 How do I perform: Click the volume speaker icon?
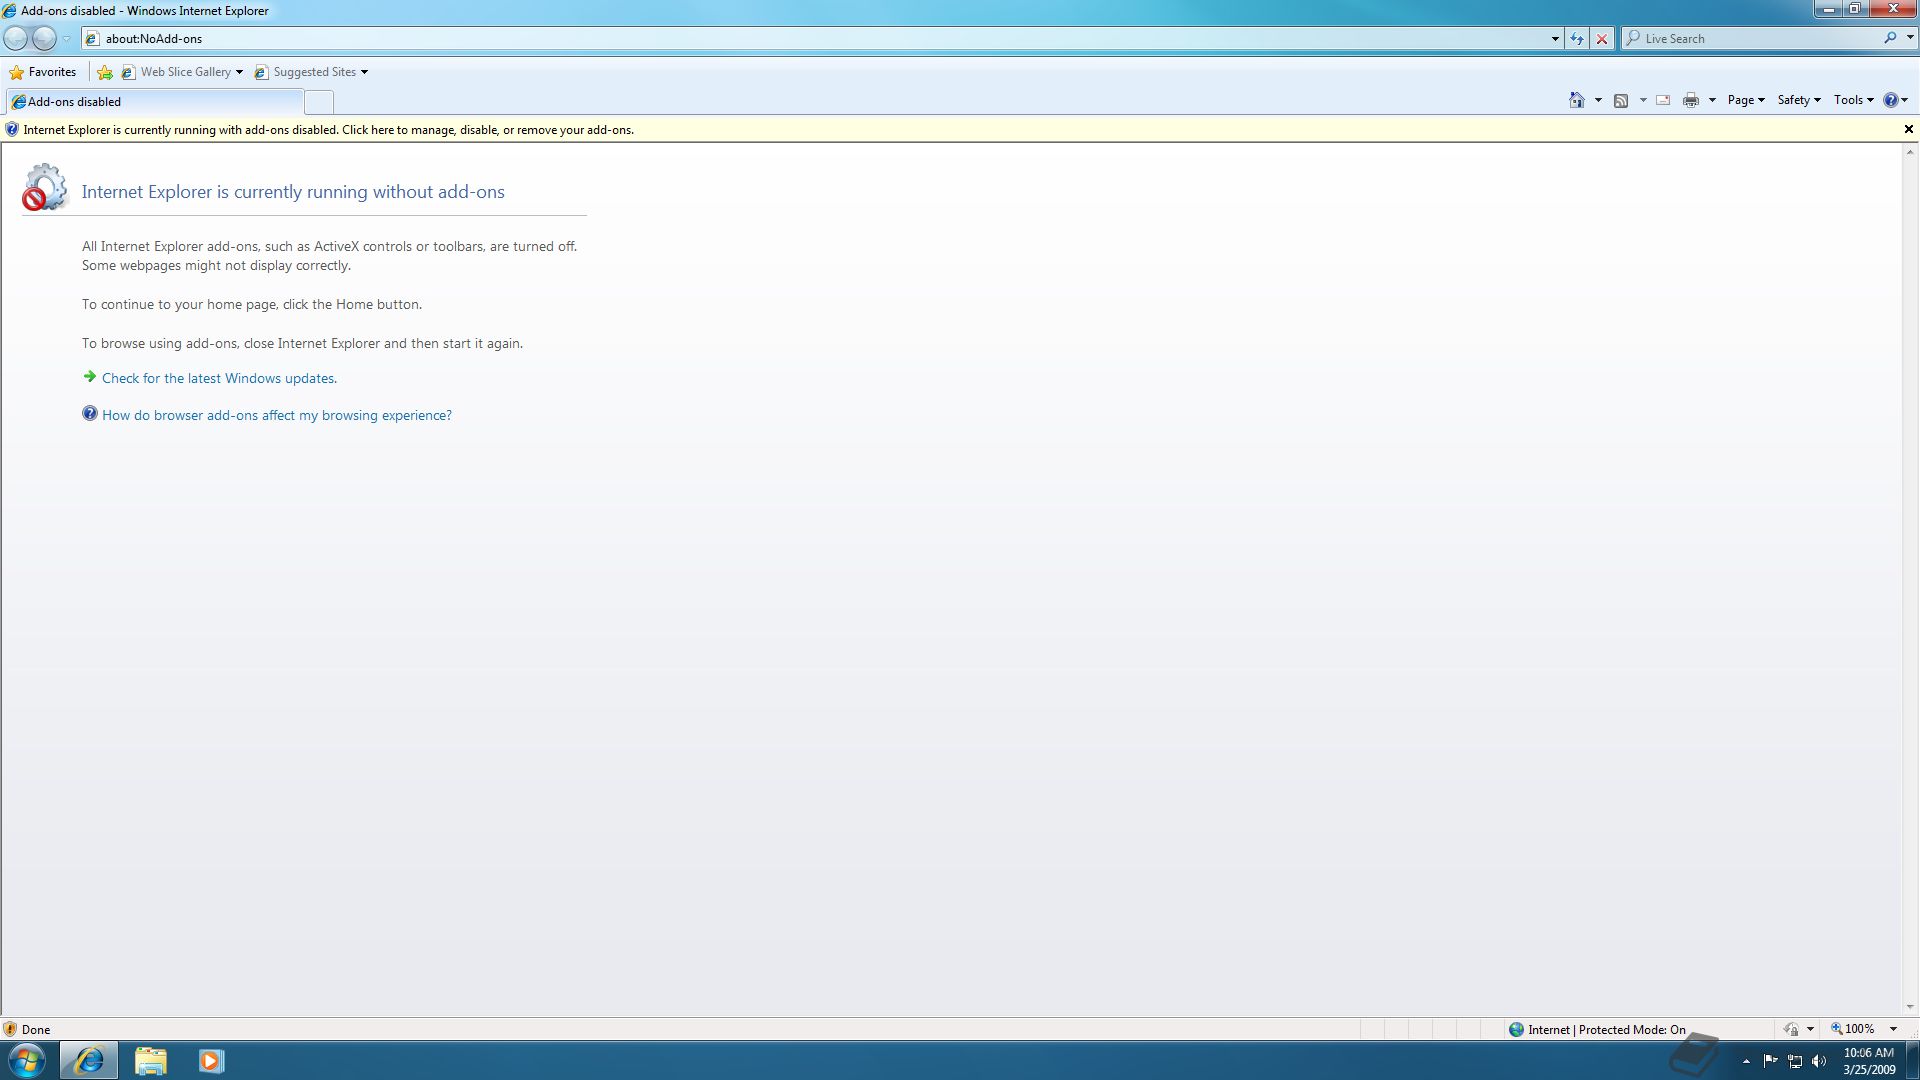pyautogui.click(x=1819, y=1061)
